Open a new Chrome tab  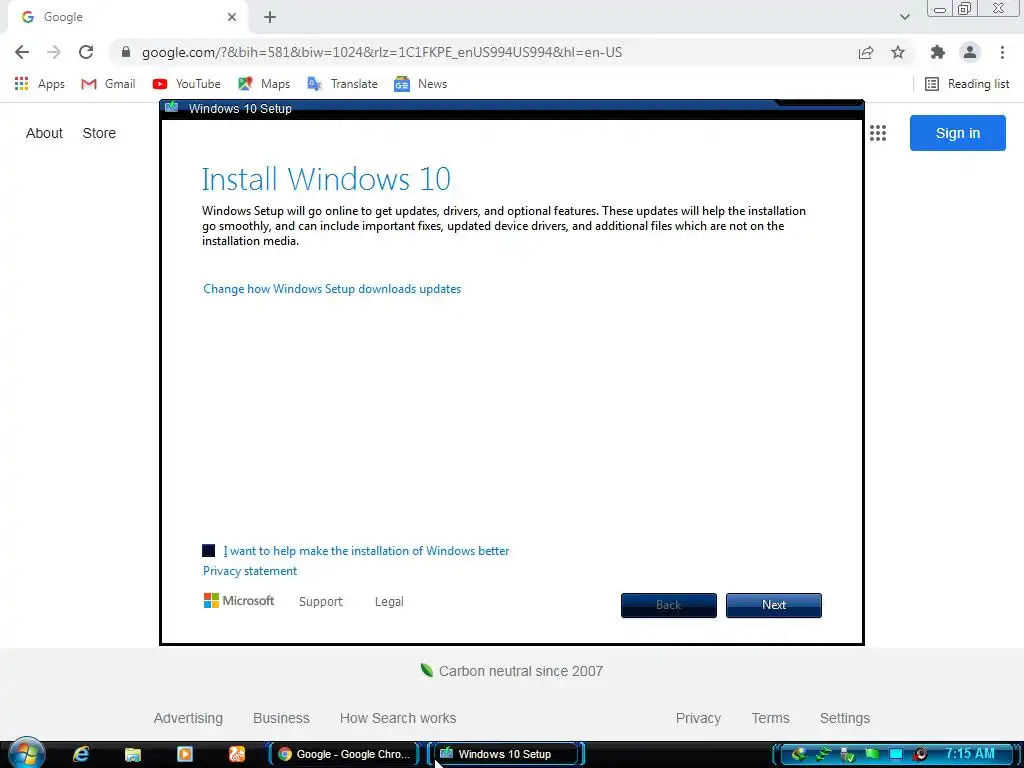(270, 17)
